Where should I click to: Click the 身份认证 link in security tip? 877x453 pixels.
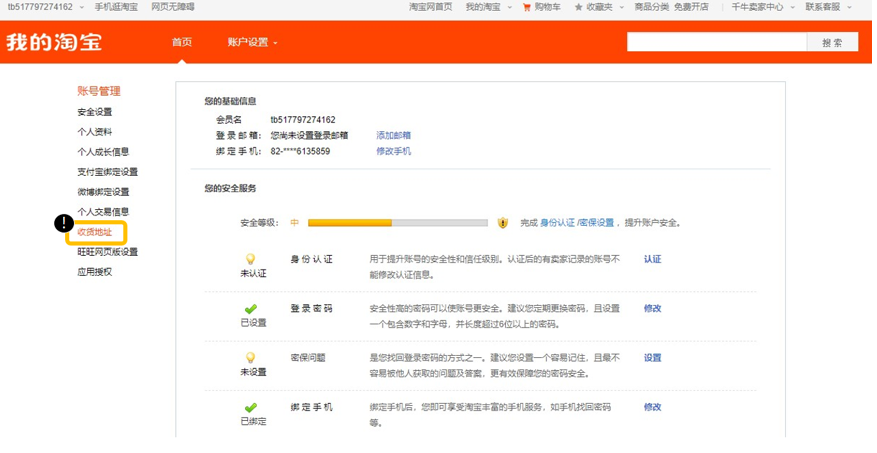tap(557, 223)
